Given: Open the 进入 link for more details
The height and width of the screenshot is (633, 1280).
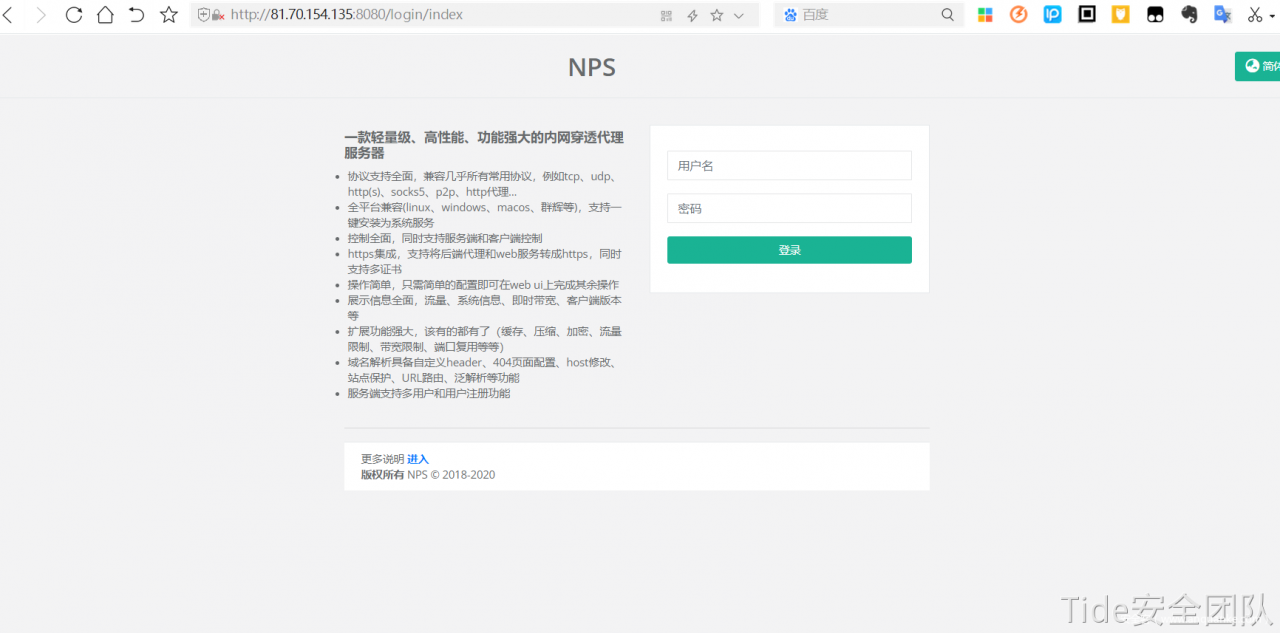Looking at the screenshot, I should [x=417, y=458].
